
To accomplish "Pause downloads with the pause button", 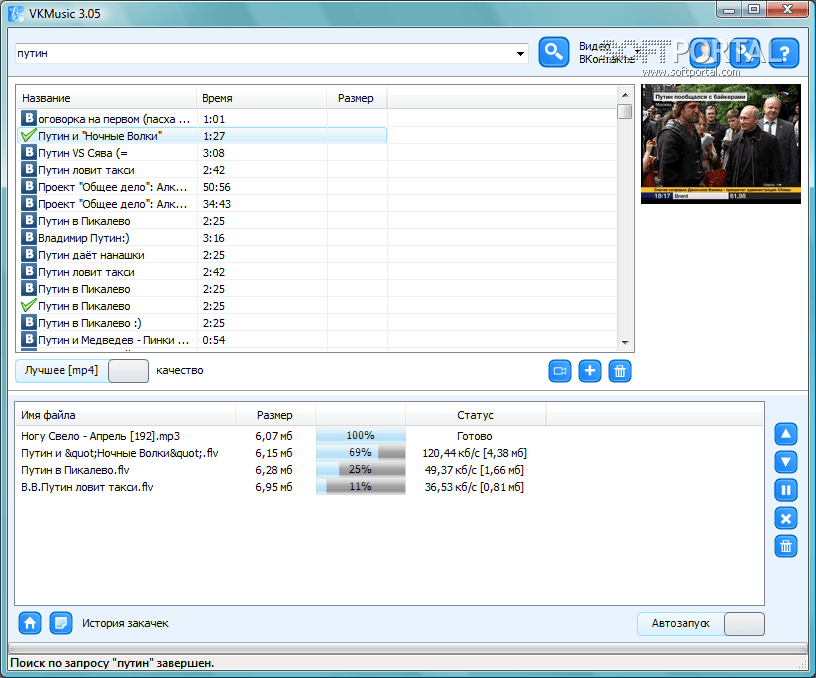I will coord(786,490).
